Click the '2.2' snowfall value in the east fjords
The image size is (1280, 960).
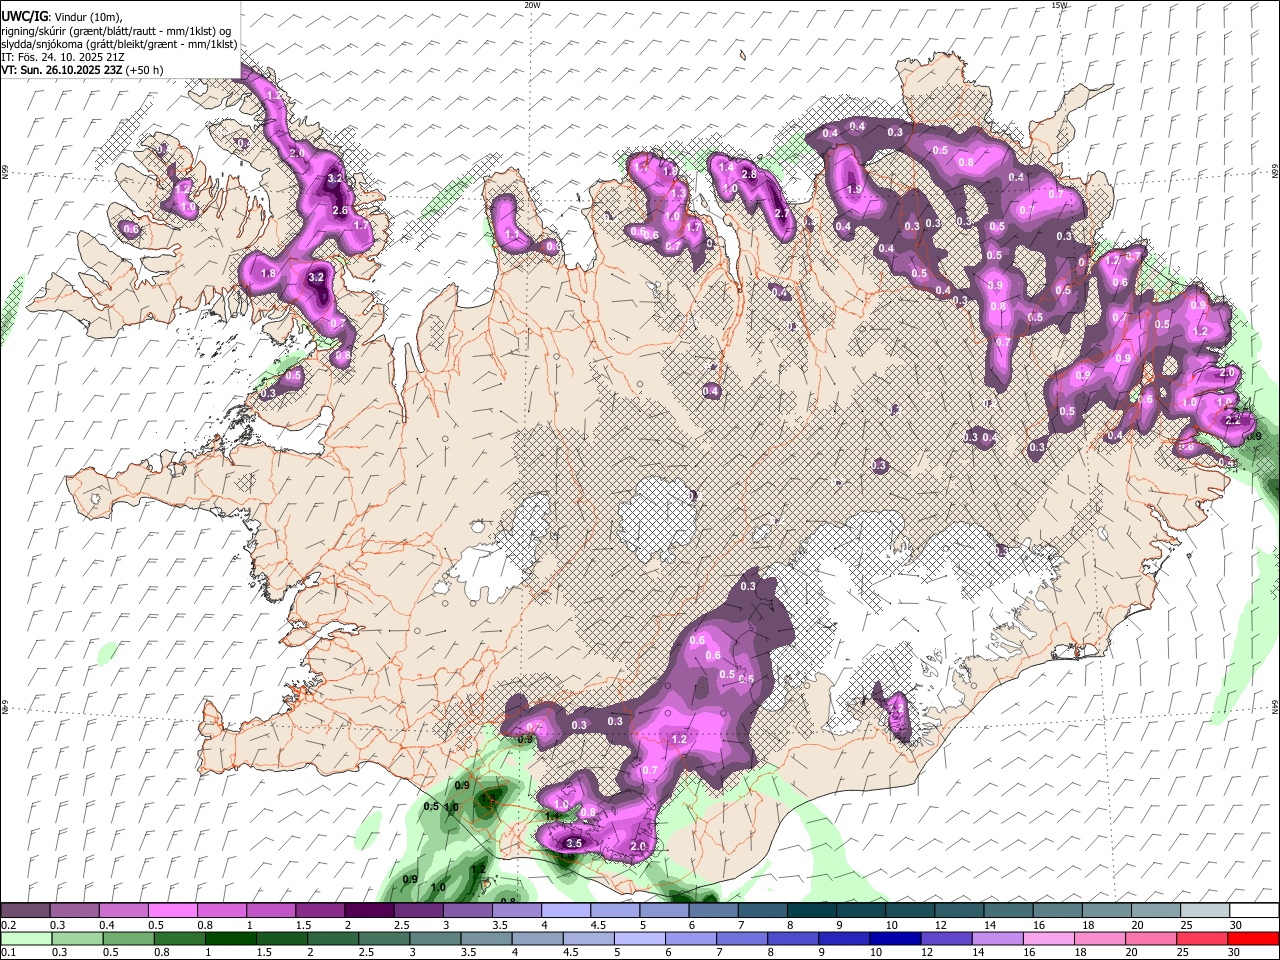coord(1233,420)
